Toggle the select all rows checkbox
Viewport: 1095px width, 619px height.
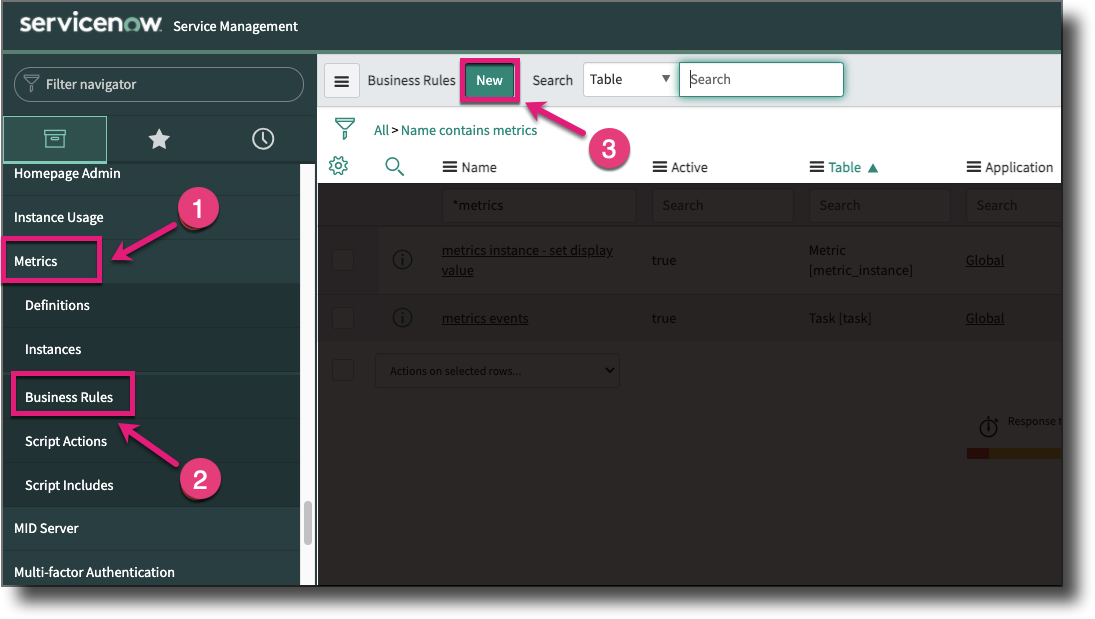click(x=343, y=370)
